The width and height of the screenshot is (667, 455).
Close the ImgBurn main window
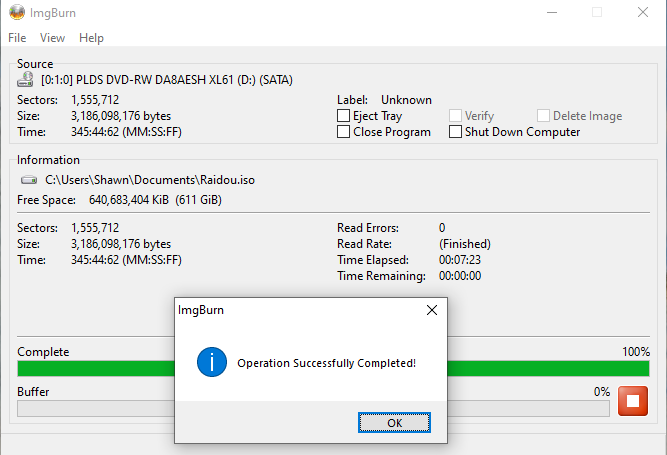pyautogui.click(x=643, y=12)
